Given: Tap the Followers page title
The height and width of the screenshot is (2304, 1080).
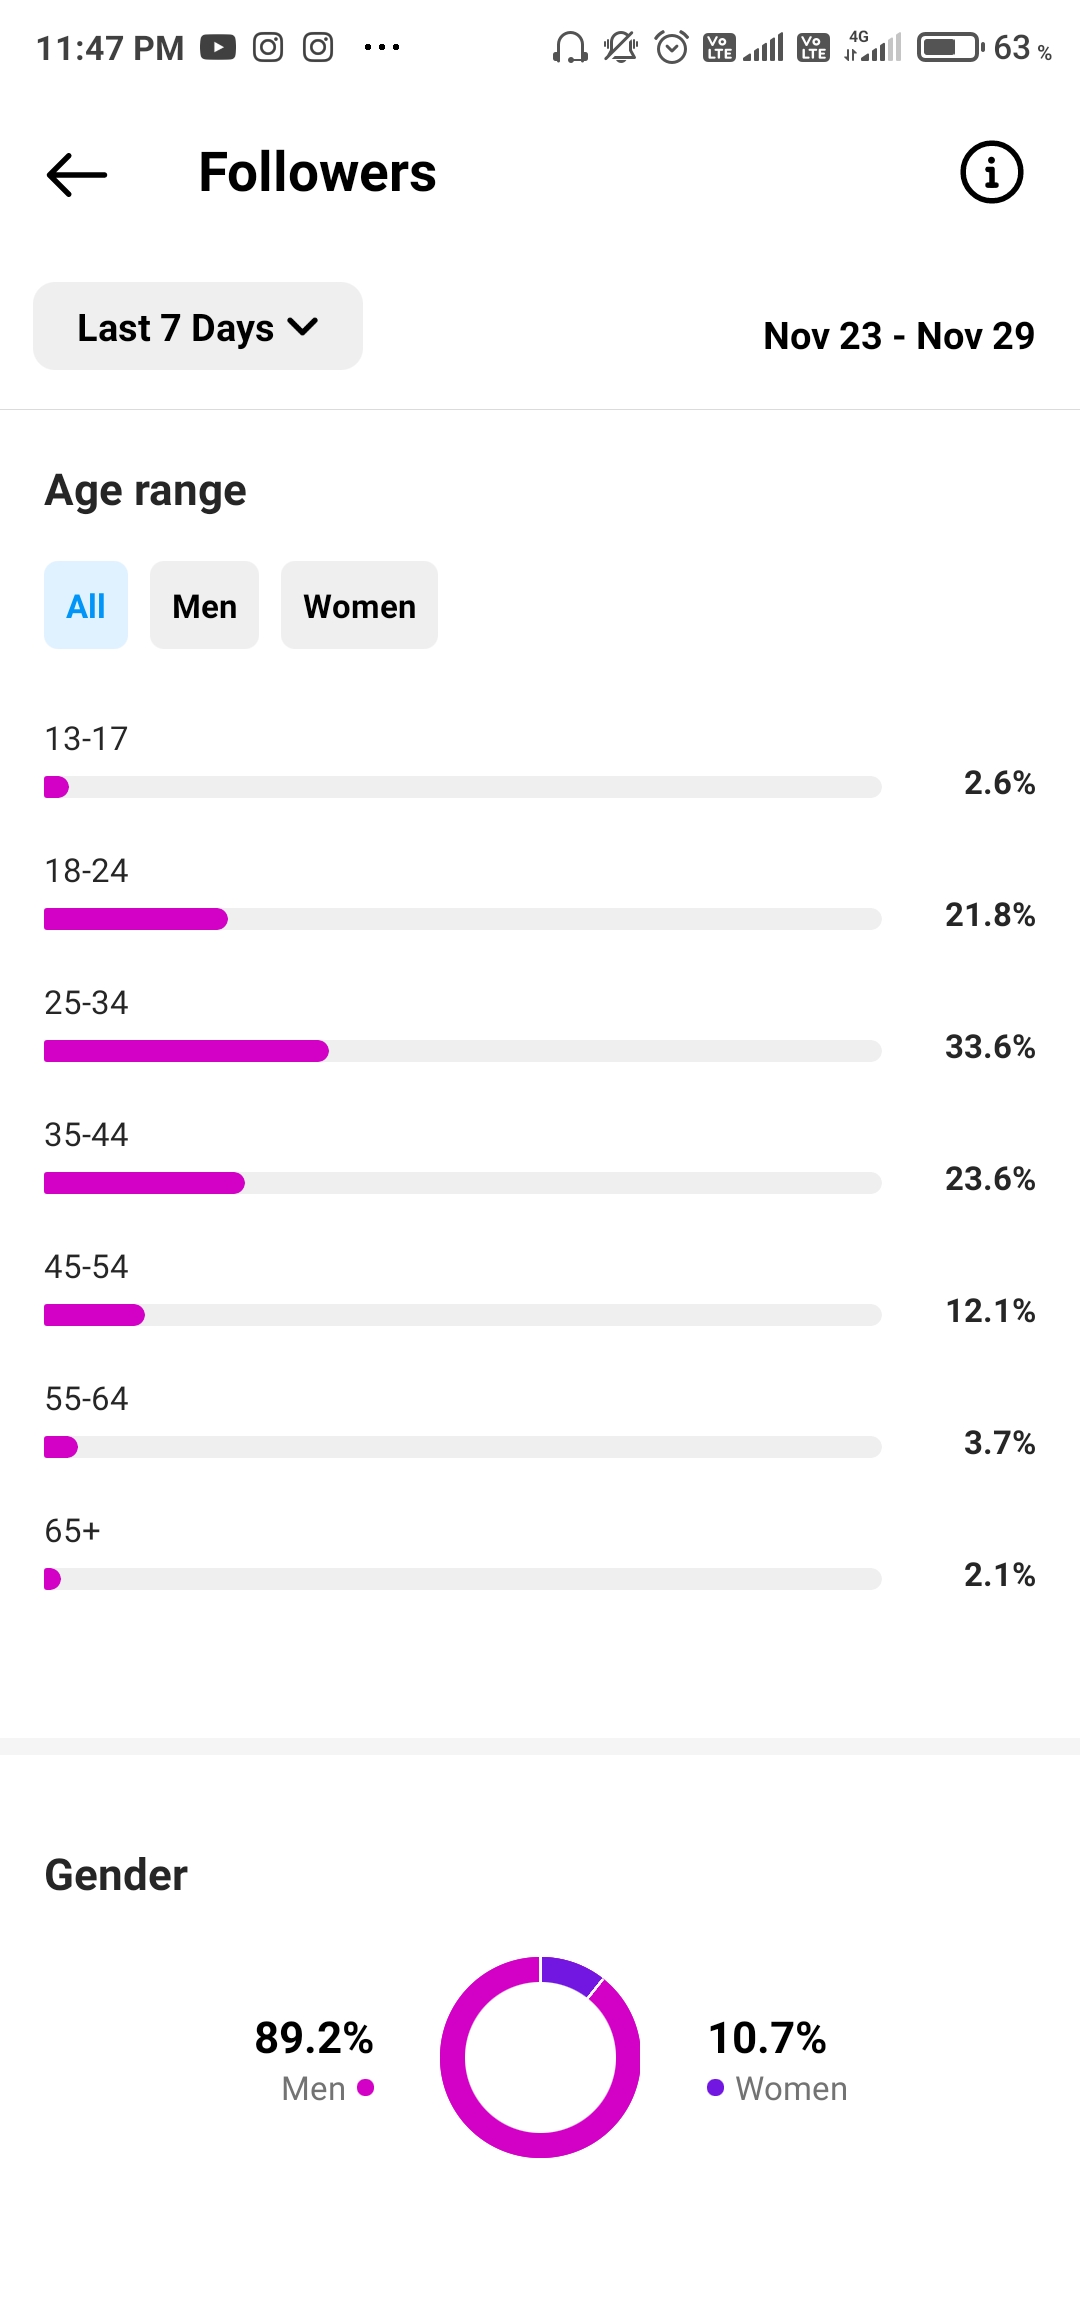Looking at the screenshot, I should (x=317, y=172).
